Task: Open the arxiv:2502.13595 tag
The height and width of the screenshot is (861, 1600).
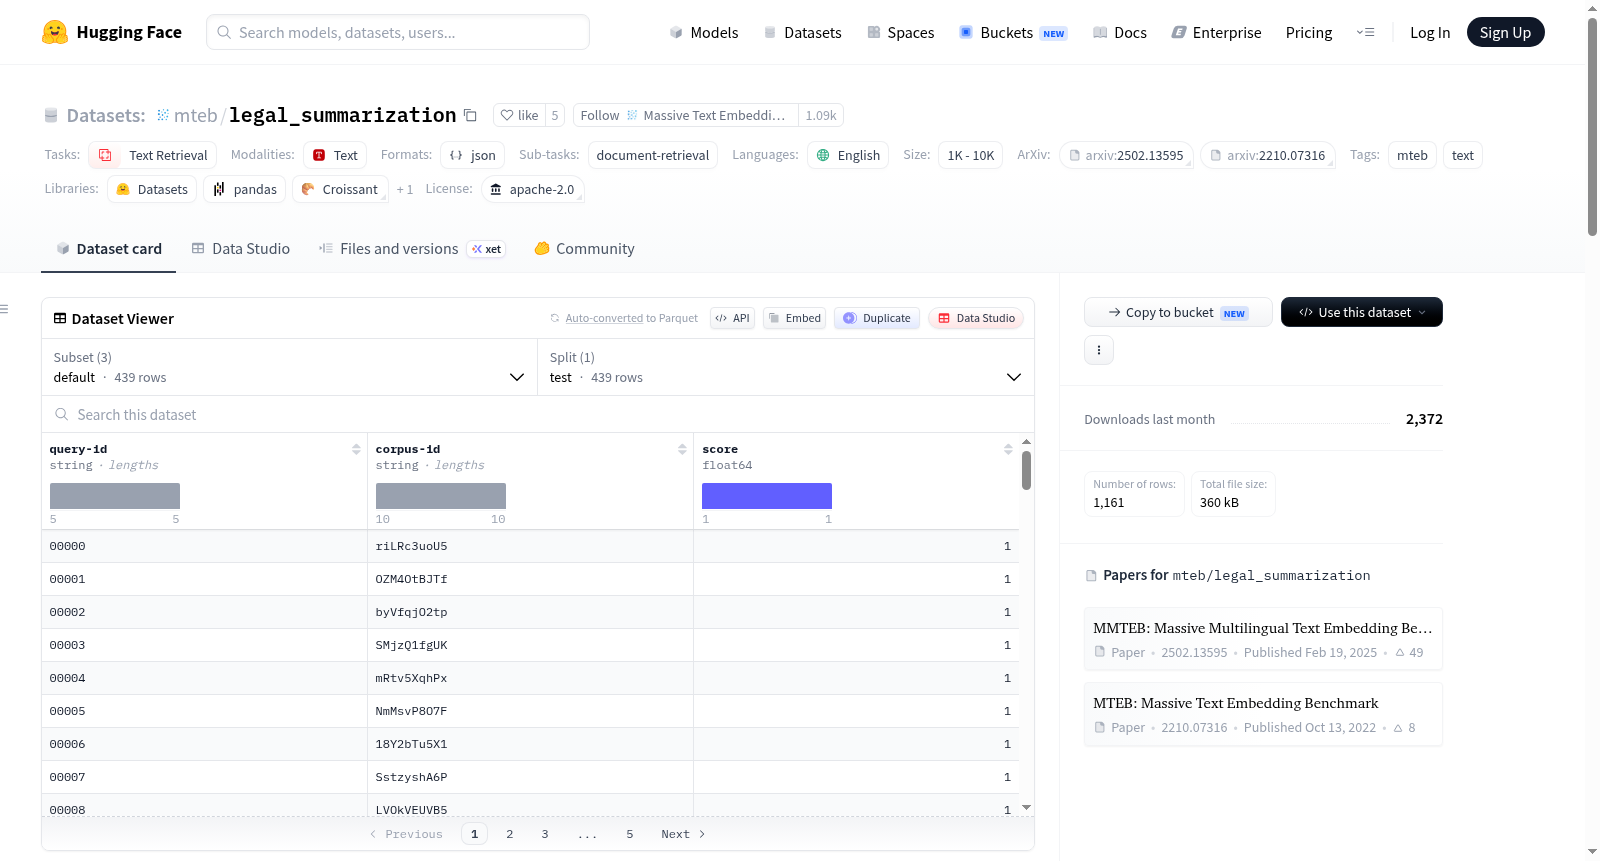Action: pyautogui.click(x=1126, y=155)
